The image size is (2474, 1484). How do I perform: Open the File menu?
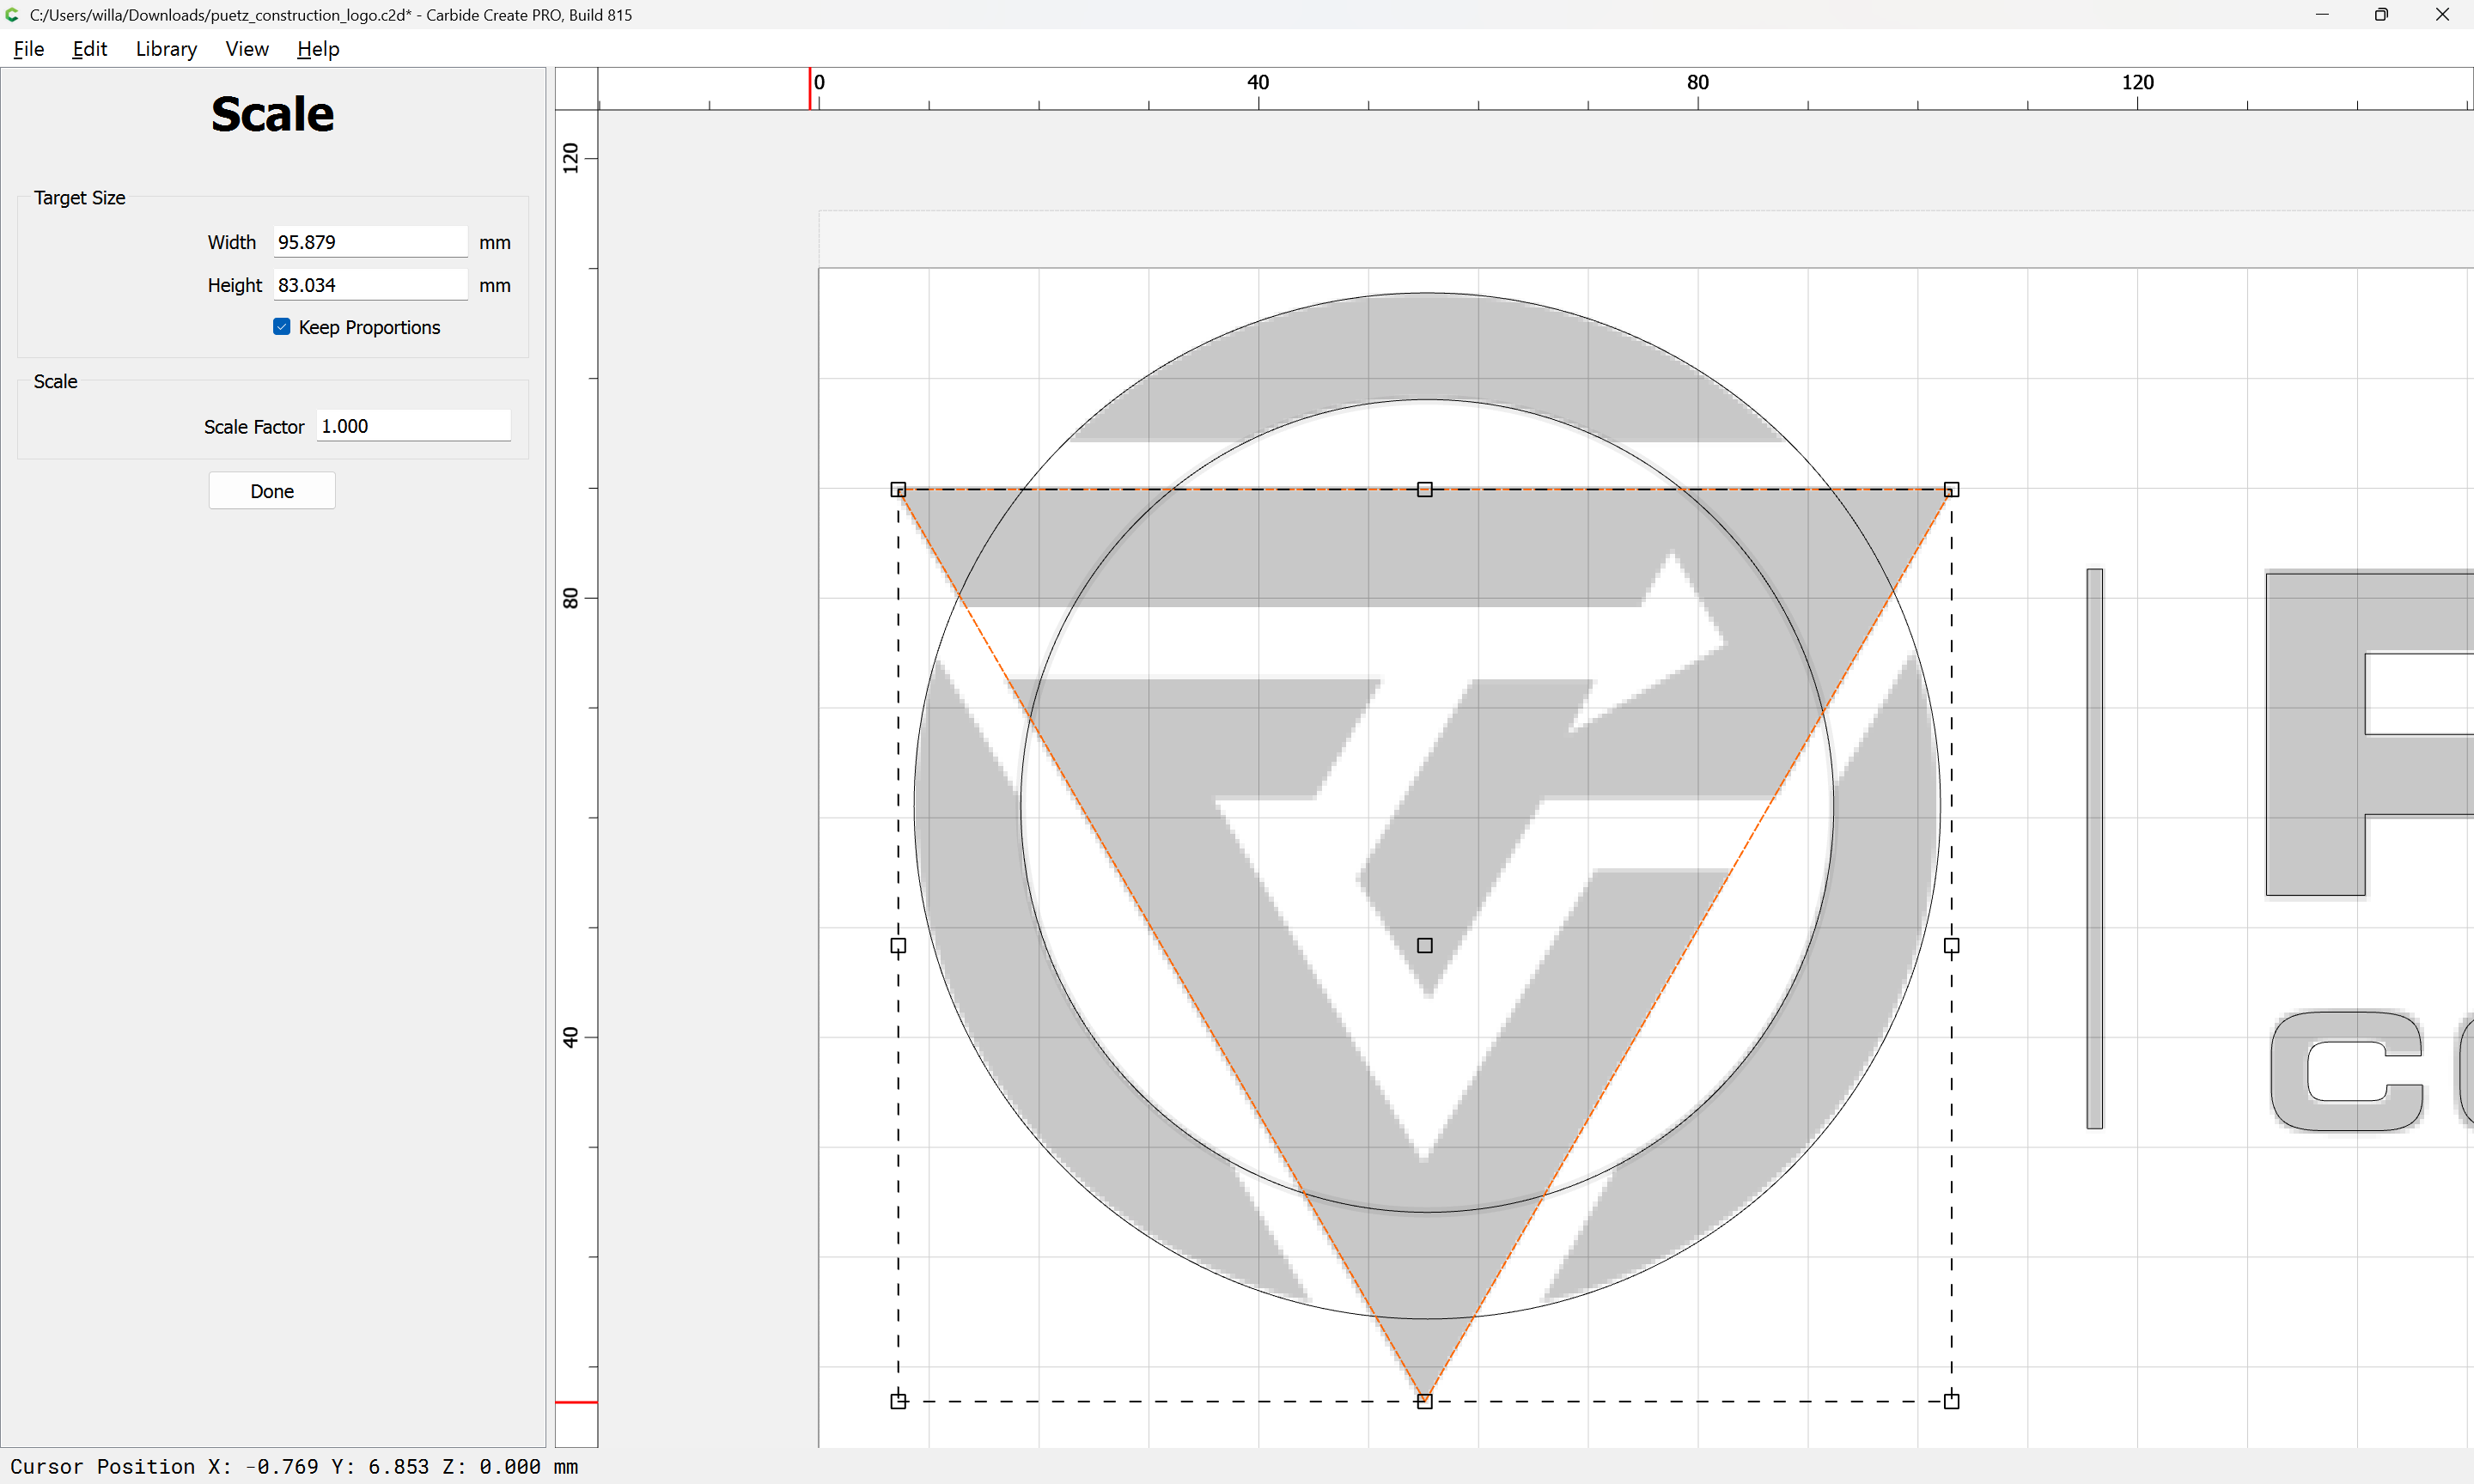[29, 49]
